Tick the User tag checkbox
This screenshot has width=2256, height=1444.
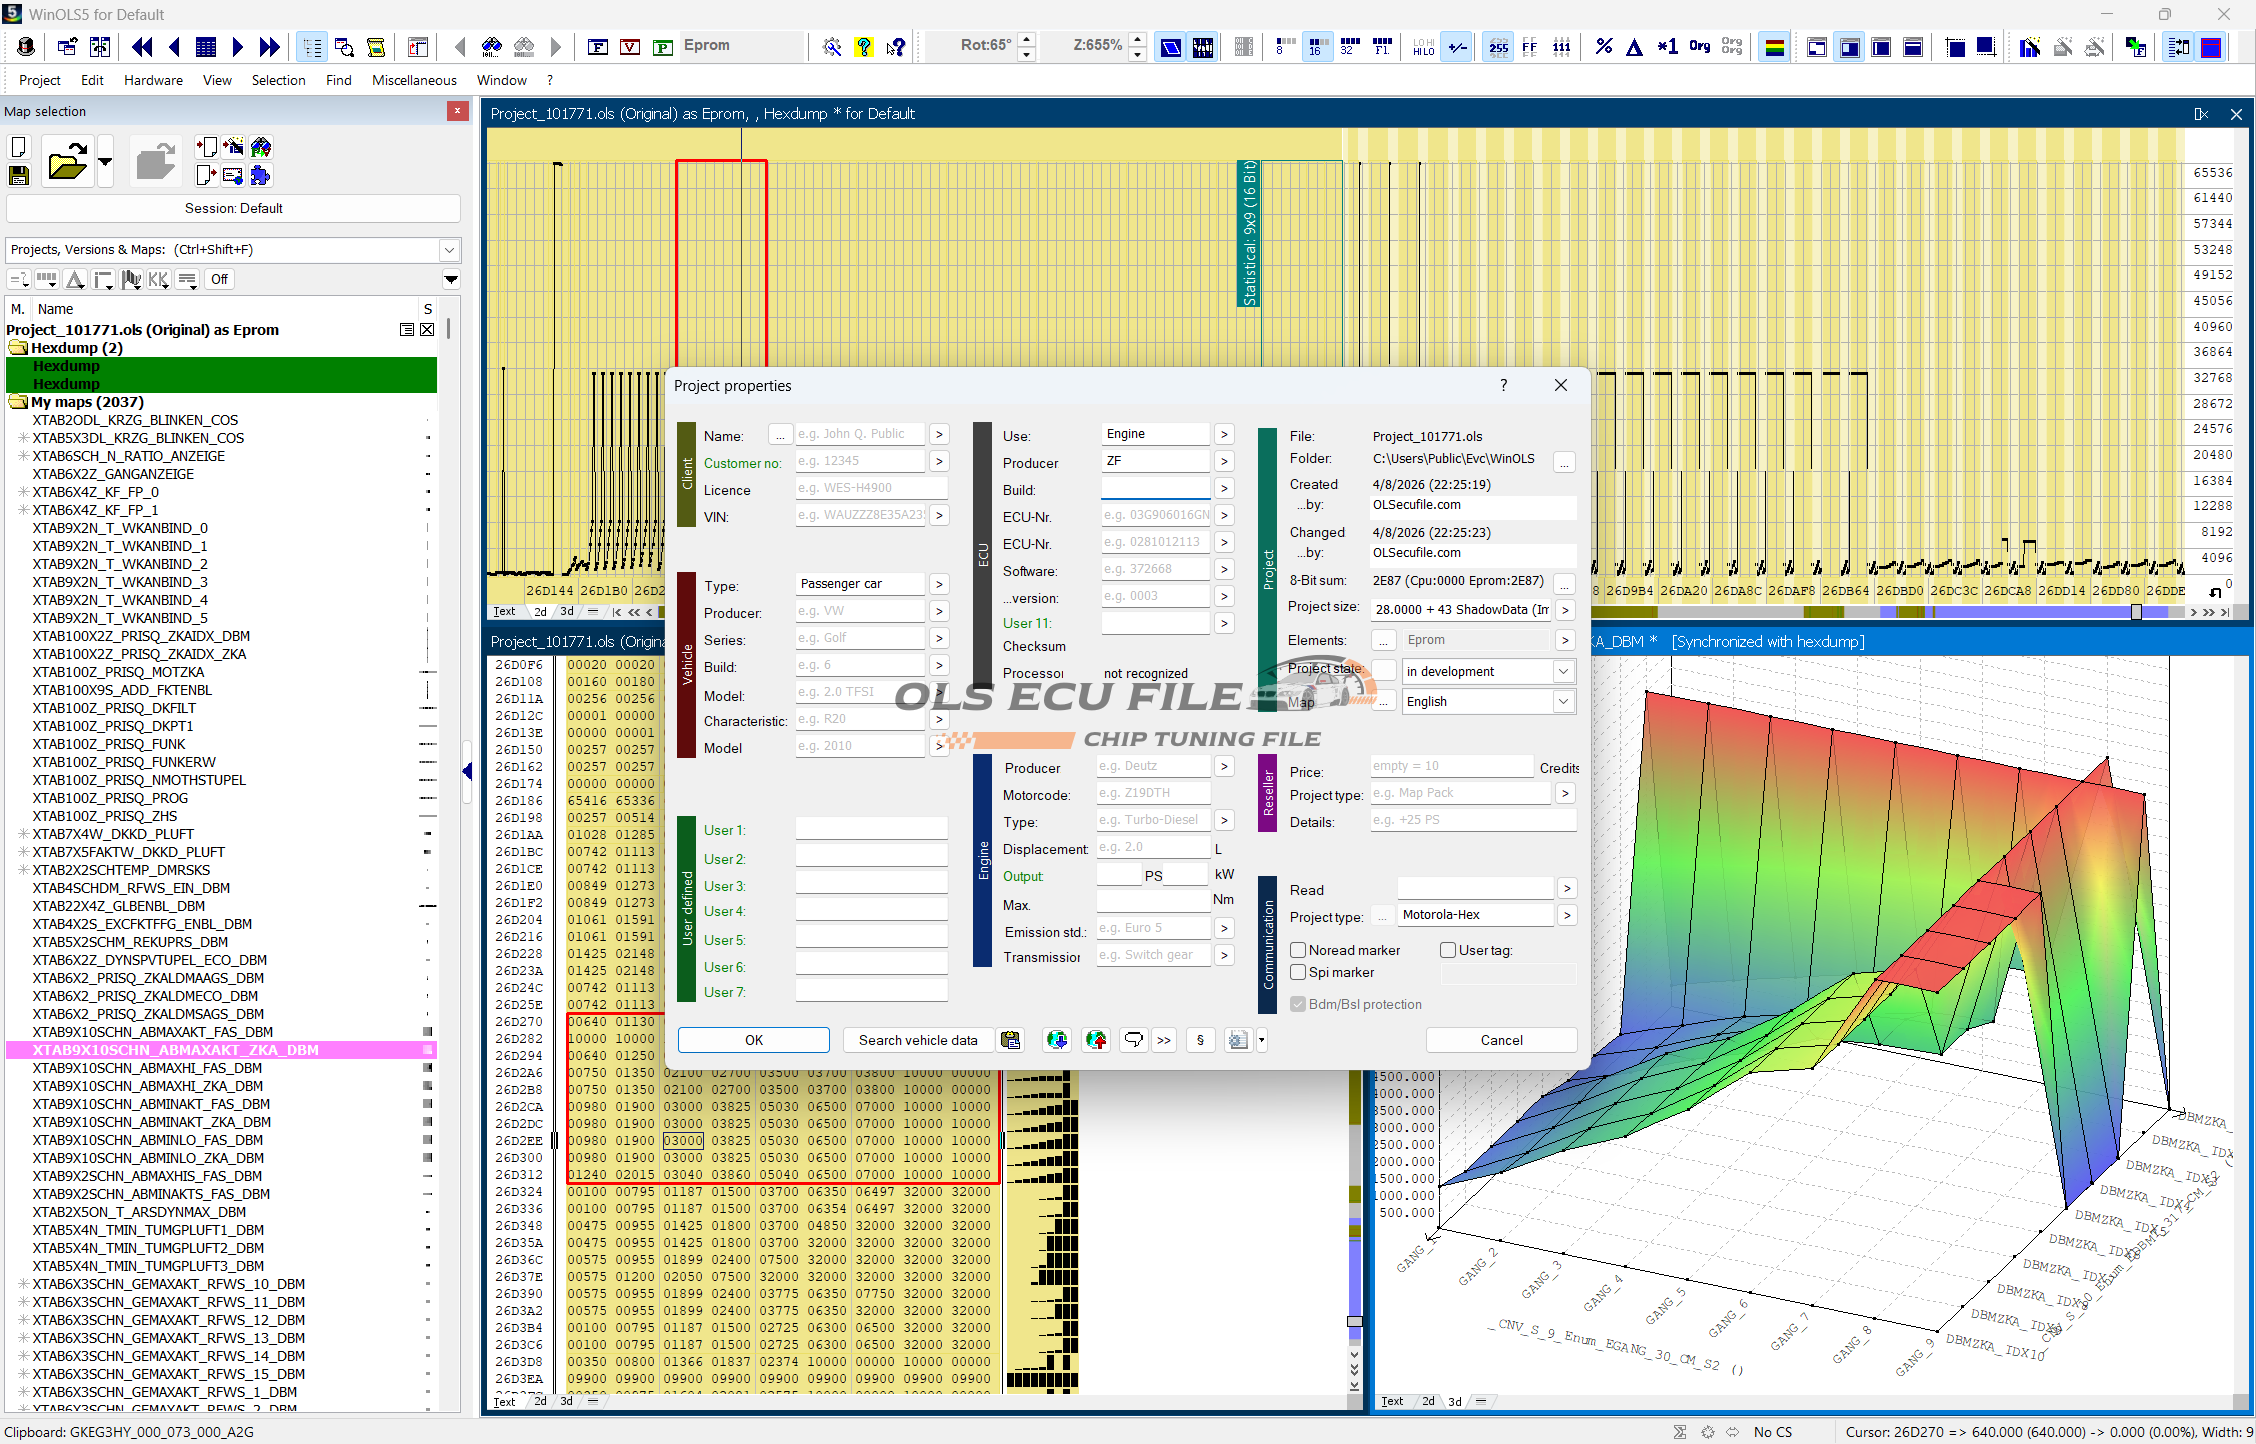coord(1447,950)
